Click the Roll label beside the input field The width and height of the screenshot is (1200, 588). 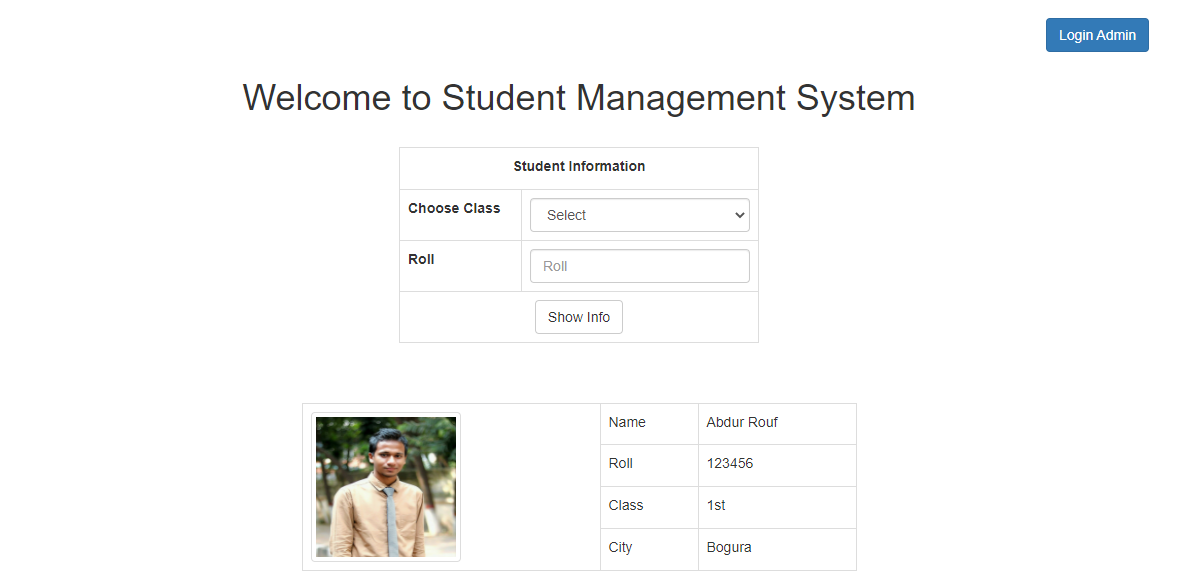point(421,260)
